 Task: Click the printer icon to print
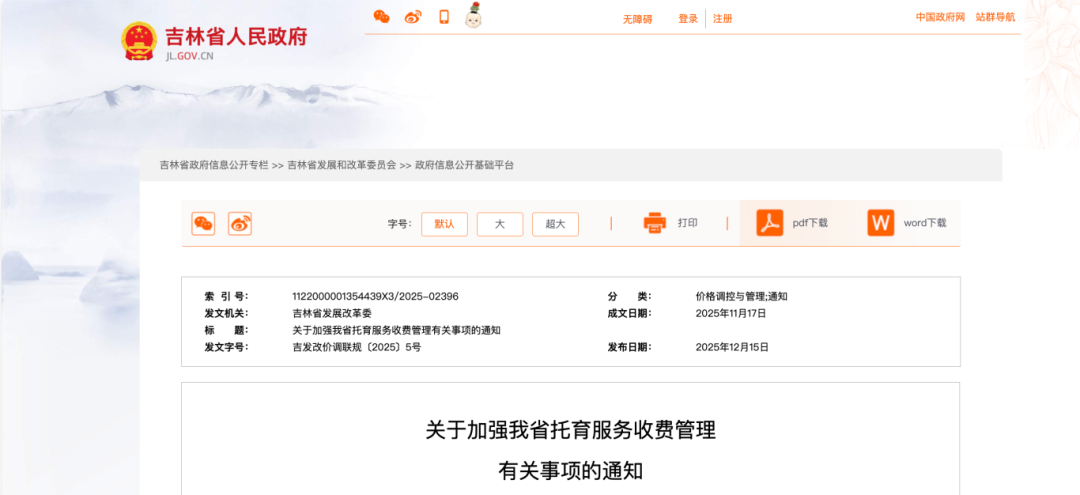click(x=655, y=223)
